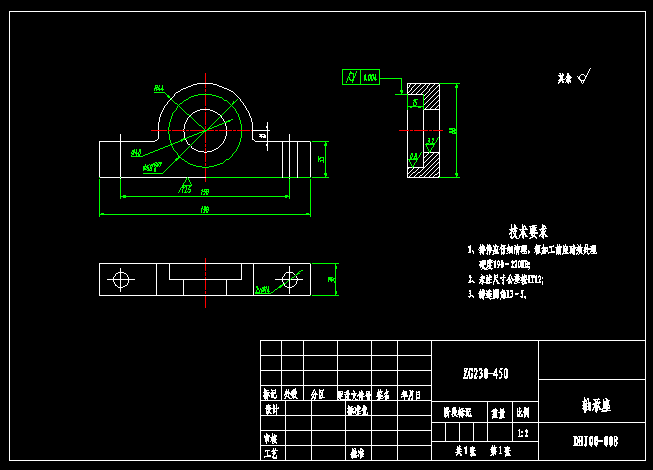Click the 设计 row label
The width and height of the screenshot is (653, 470).
pyautogui.click(x=272, y=409)
